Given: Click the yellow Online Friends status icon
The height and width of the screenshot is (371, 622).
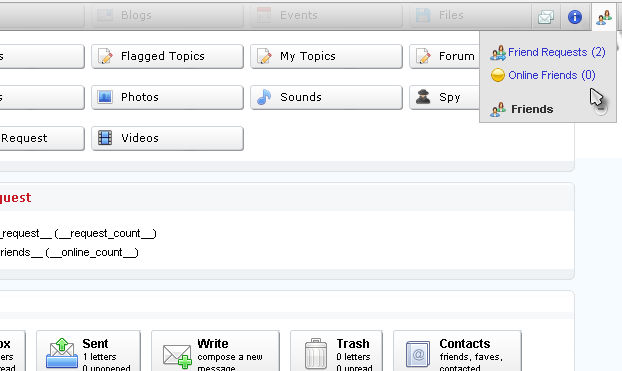Looking at the screenshot, I should [x=497, y=75].
